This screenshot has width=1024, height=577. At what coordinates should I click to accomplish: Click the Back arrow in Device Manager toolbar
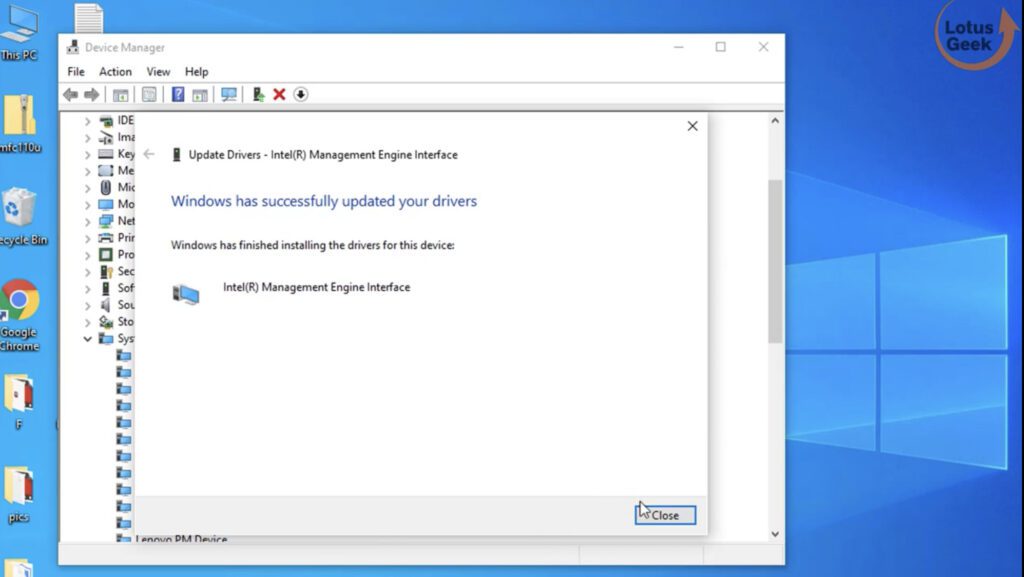click(71, 95)
